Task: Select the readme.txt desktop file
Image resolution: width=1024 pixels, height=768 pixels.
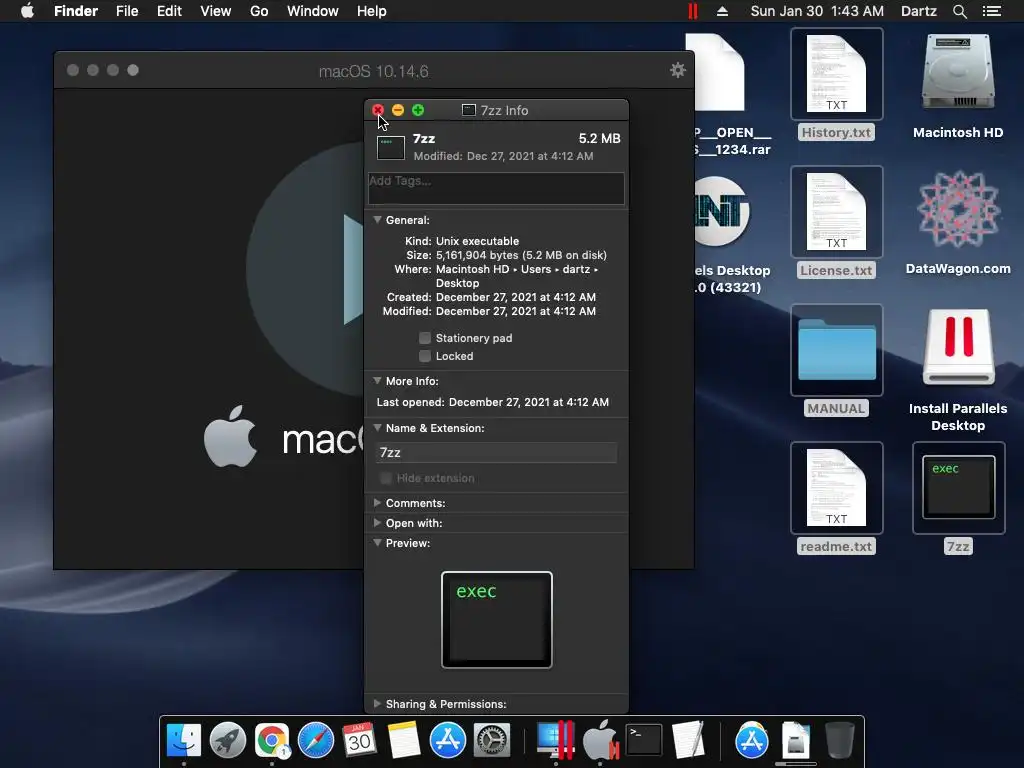Action: 837,499
